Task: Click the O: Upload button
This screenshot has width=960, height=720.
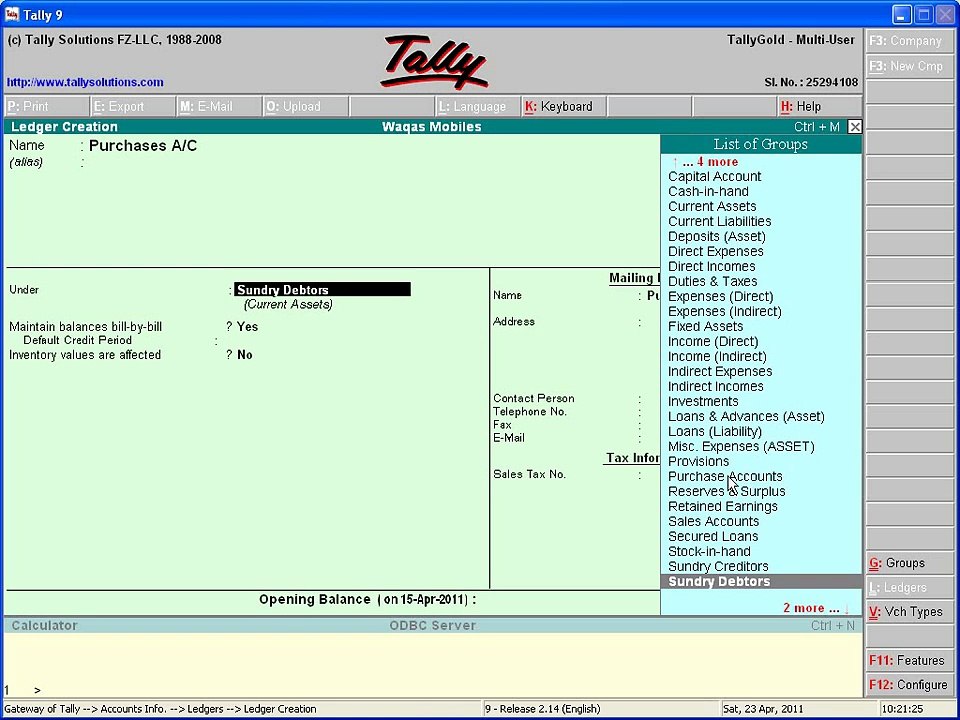Action: 305,107
